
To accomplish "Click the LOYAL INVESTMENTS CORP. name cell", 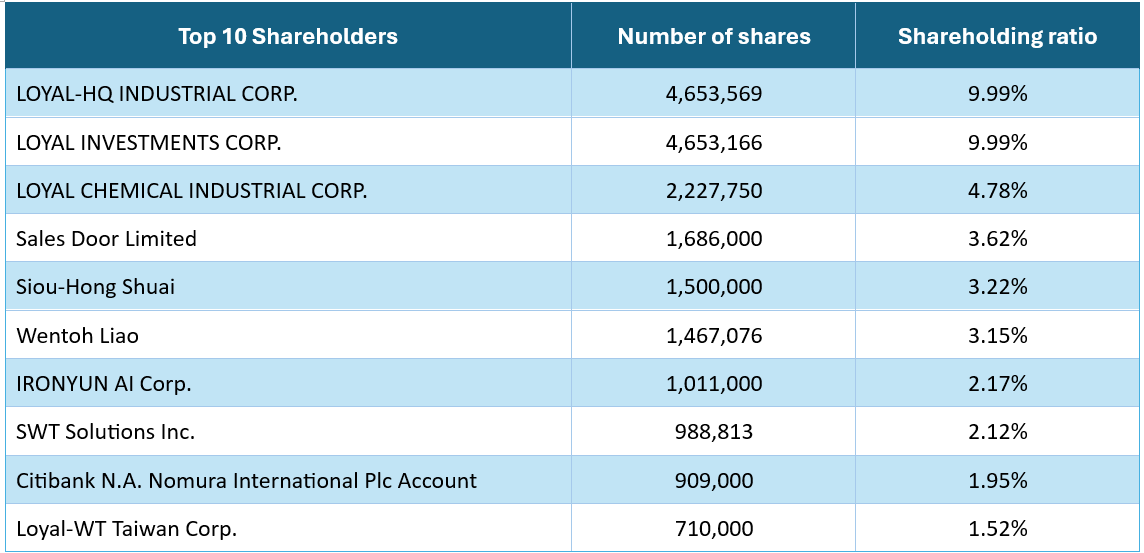I will (x=149, y=142).
